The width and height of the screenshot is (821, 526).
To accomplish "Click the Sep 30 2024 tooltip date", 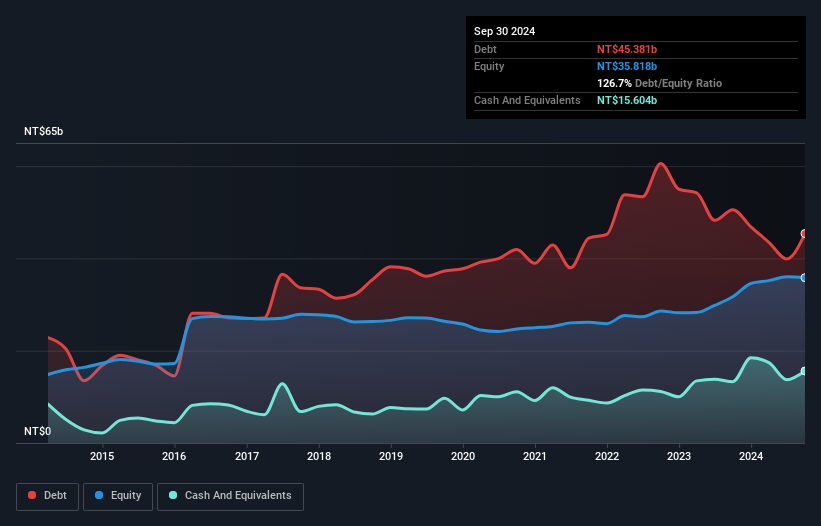I will click(x=504, y=31).
